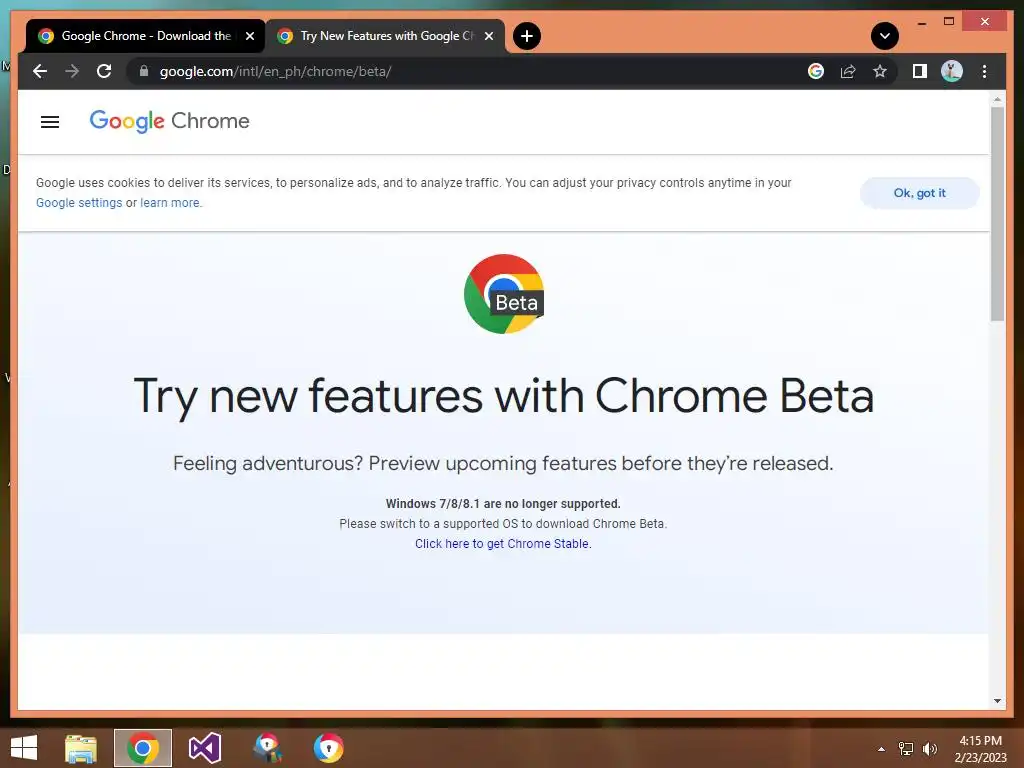Open a new tab with the plus button
Screen dimensions: 1024x768
click(x=527, y=36)
